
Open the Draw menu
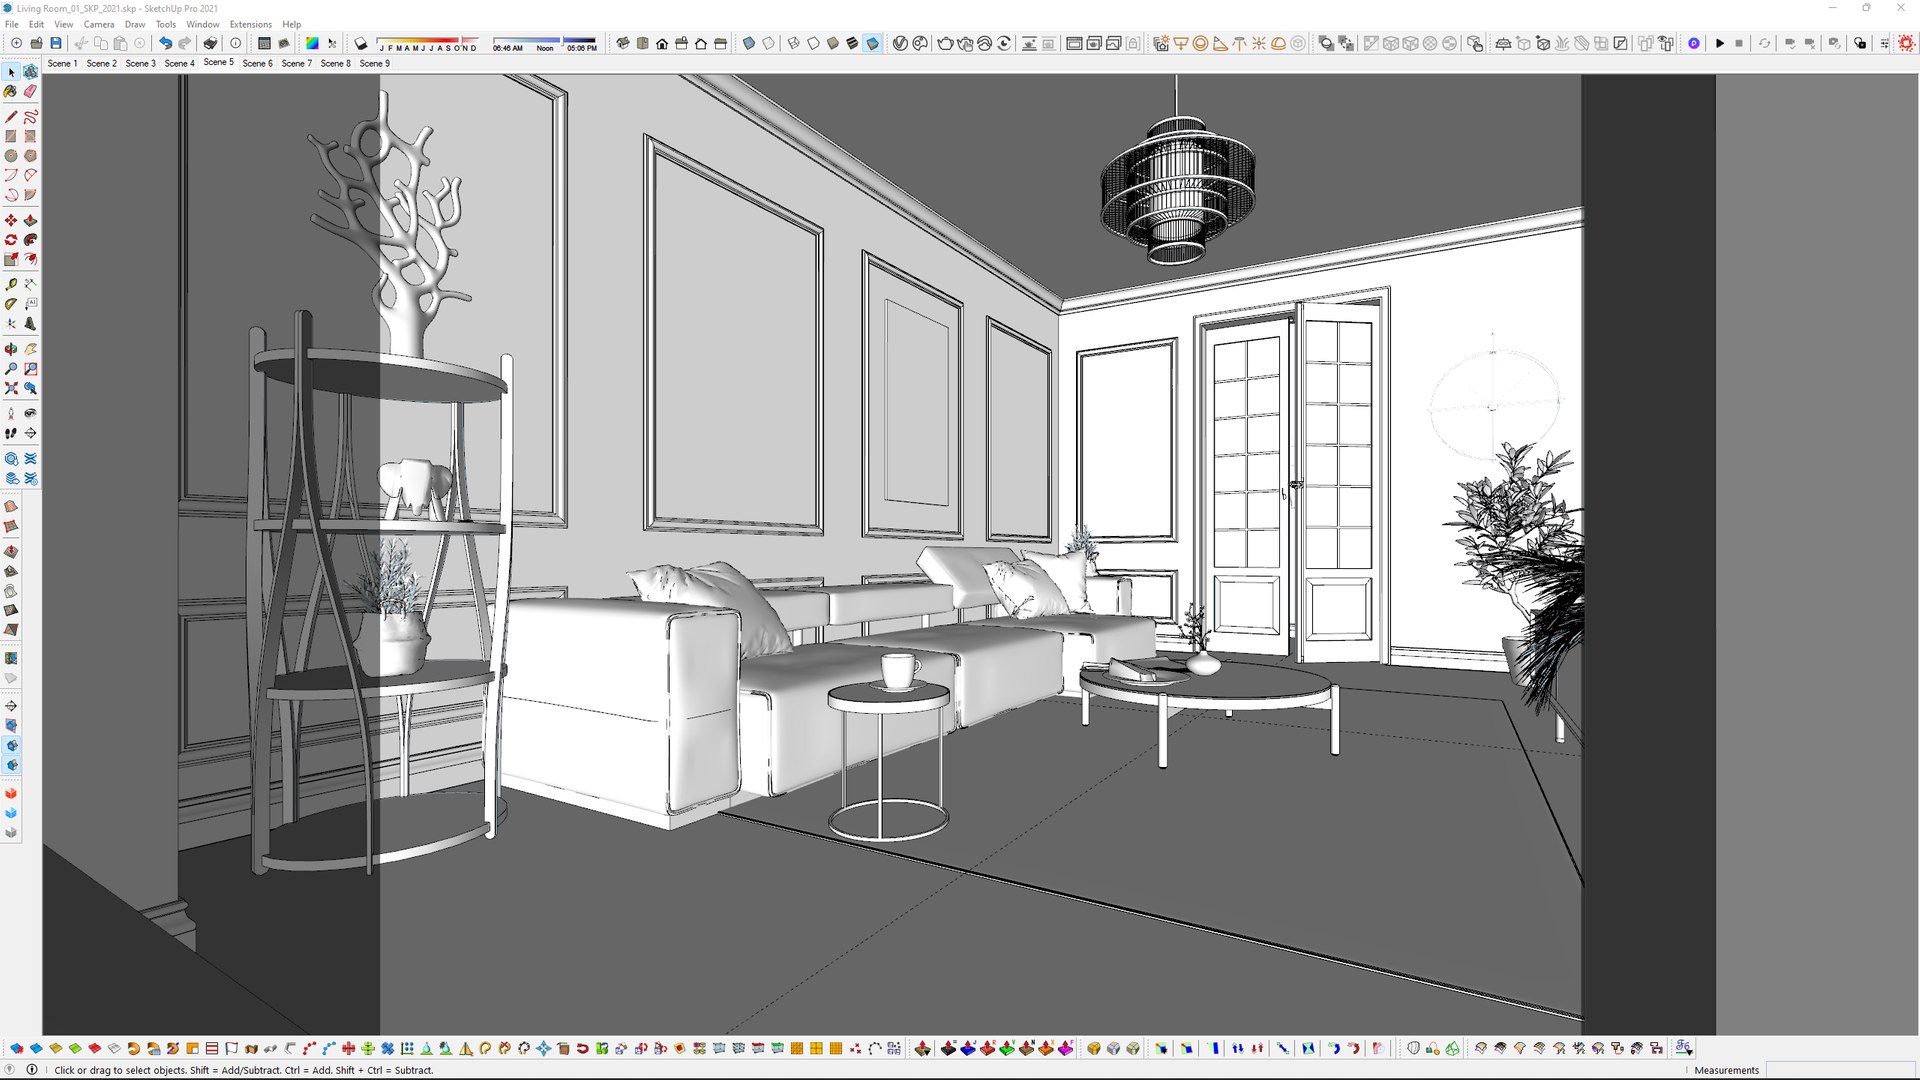[135, 24]
